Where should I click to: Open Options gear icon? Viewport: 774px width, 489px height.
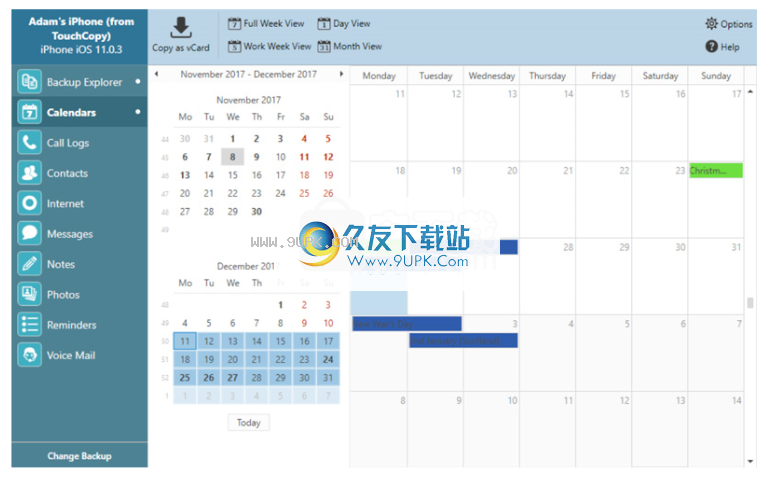pyautogui.click(x=711, y=23)
